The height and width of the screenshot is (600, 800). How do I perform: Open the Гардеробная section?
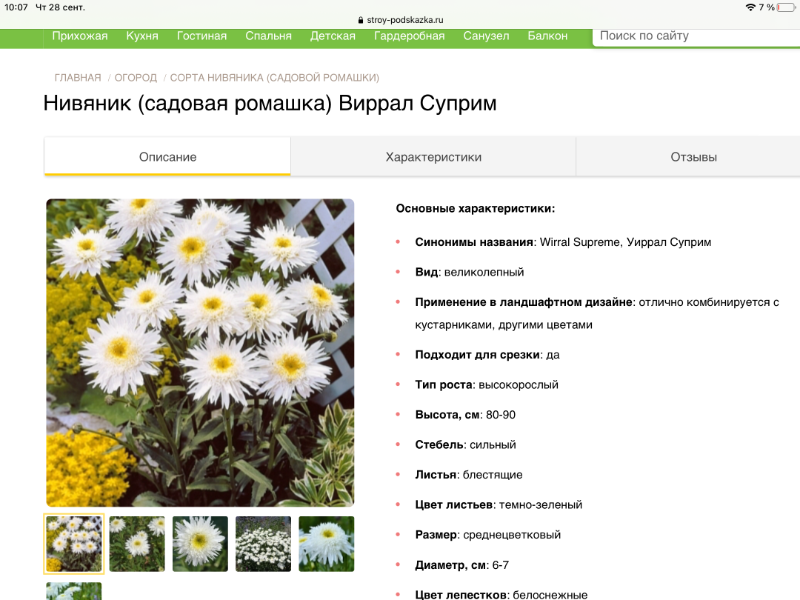(x=409, y=36)
